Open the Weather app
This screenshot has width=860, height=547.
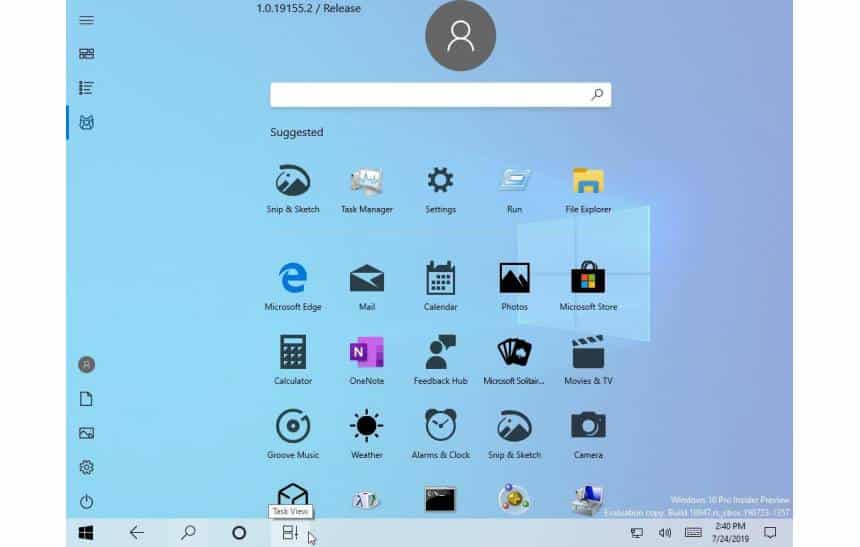coord(366,433)
